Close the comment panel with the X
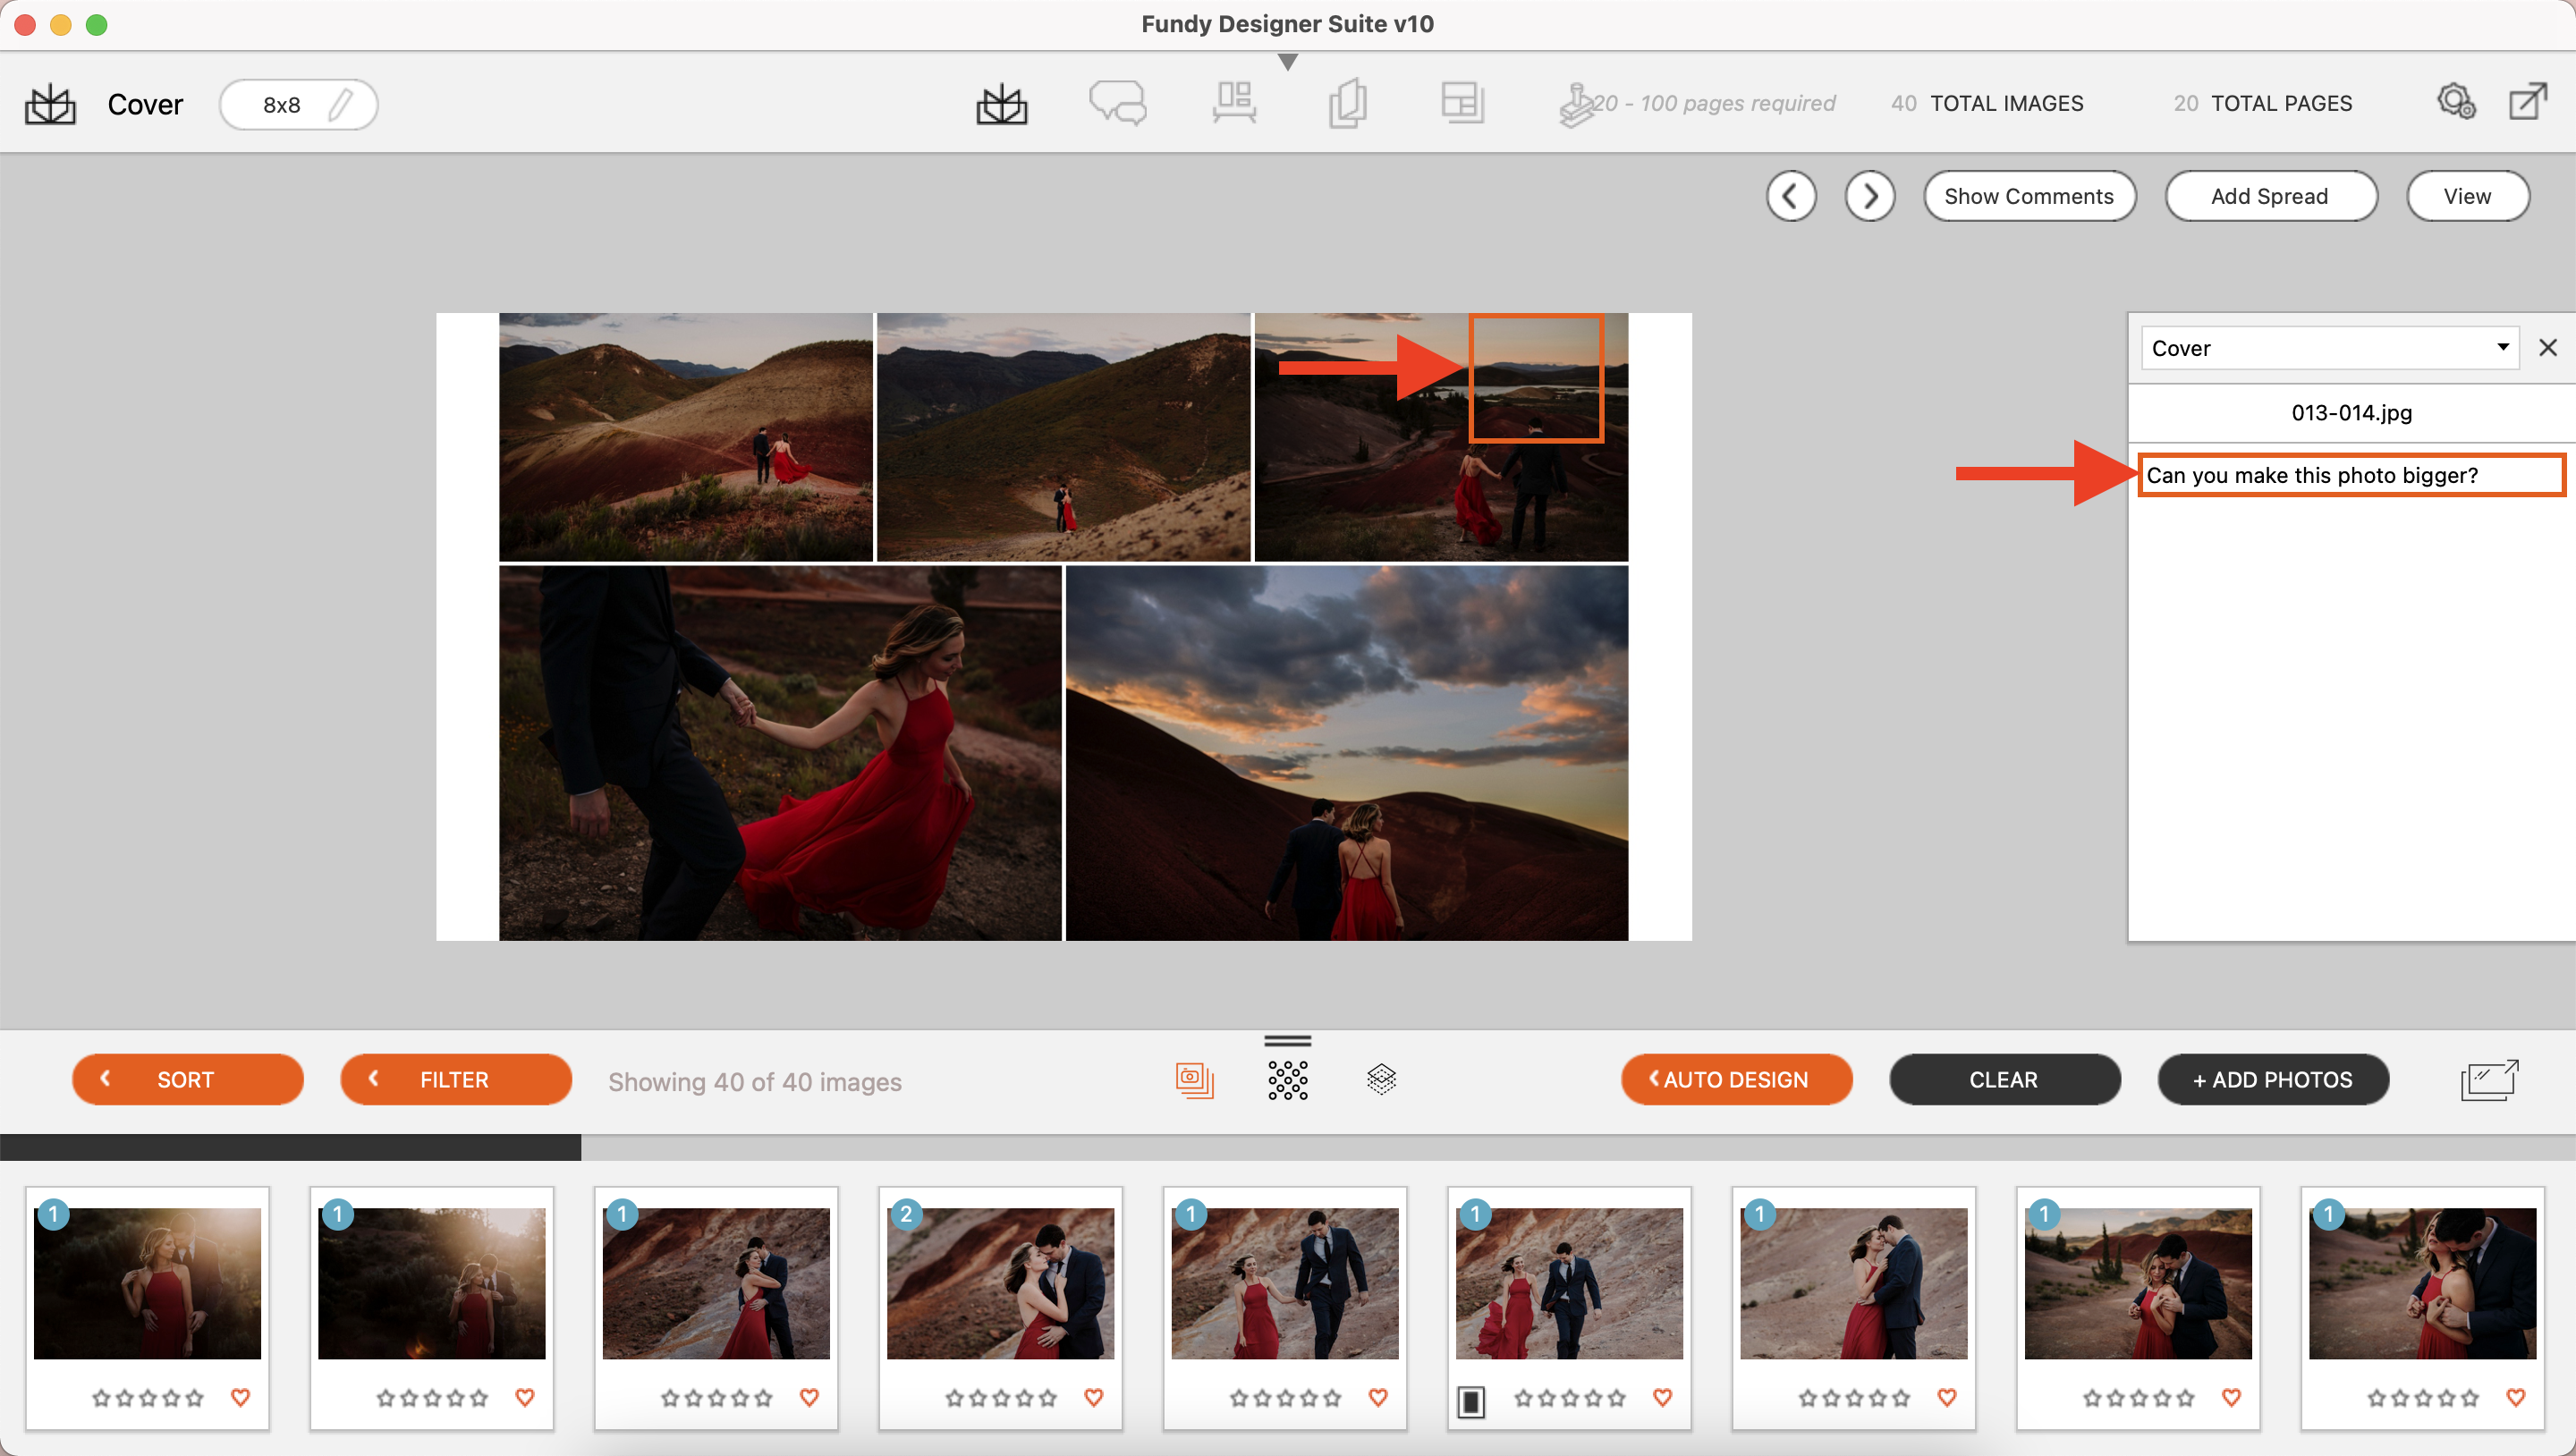 (x=2548, y=348)
